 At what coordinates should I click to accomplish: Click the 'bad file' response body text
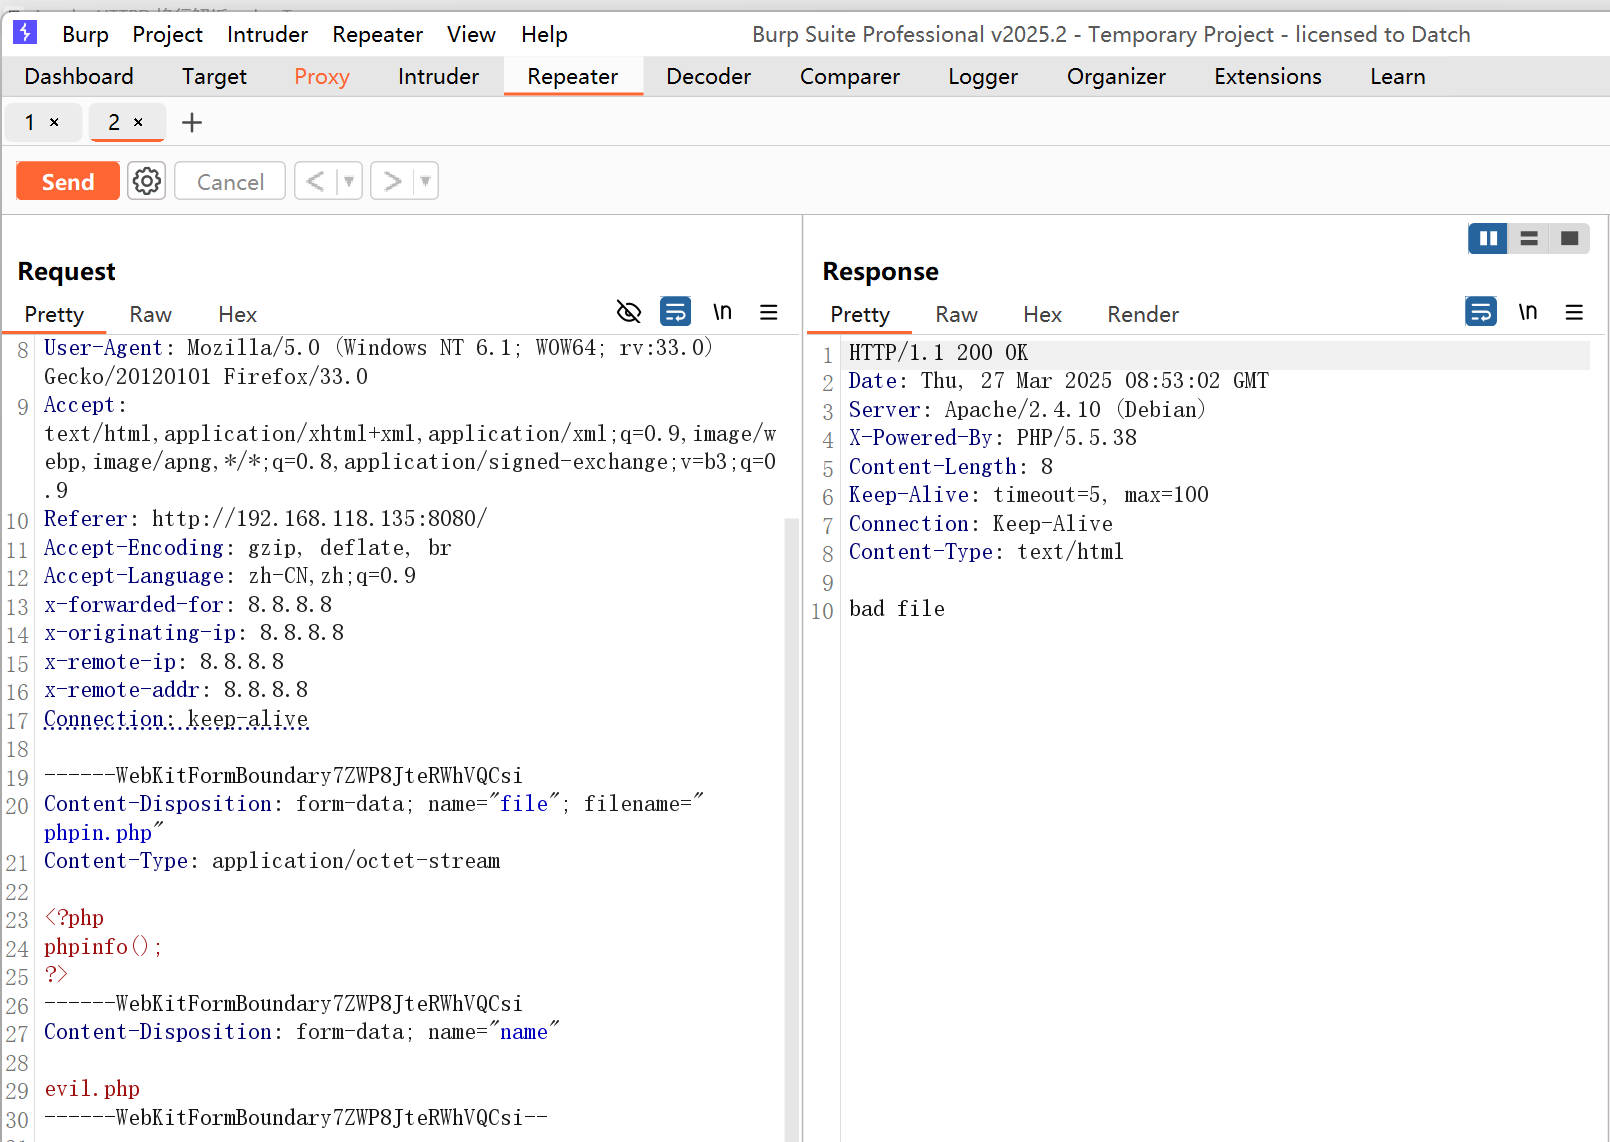pyautogui.click(x=896, y=609)
